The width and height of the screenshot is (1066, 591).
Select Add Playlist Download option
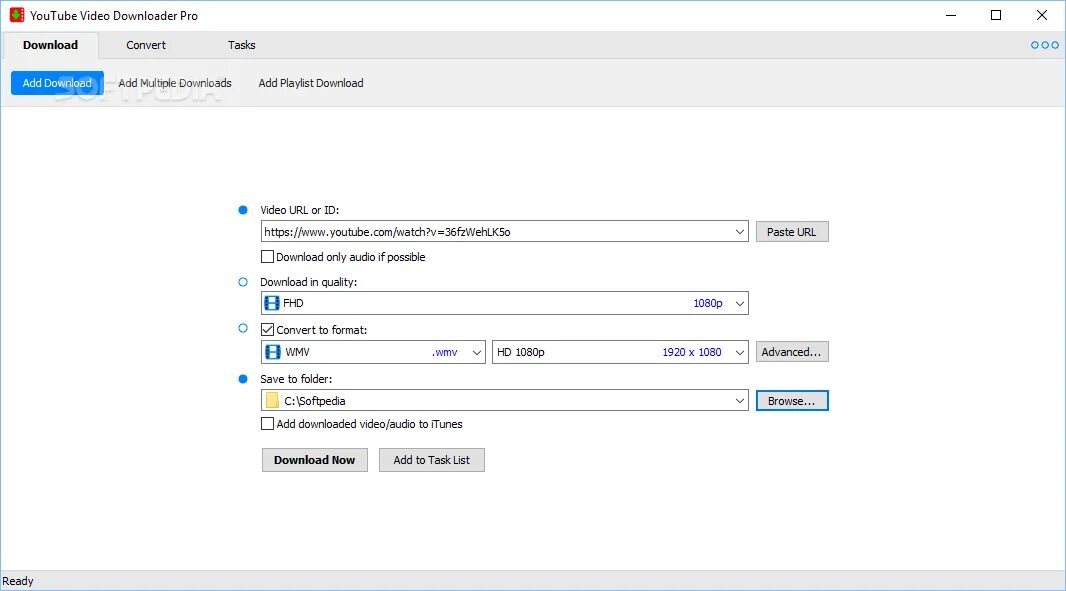(x=311, y=83)
